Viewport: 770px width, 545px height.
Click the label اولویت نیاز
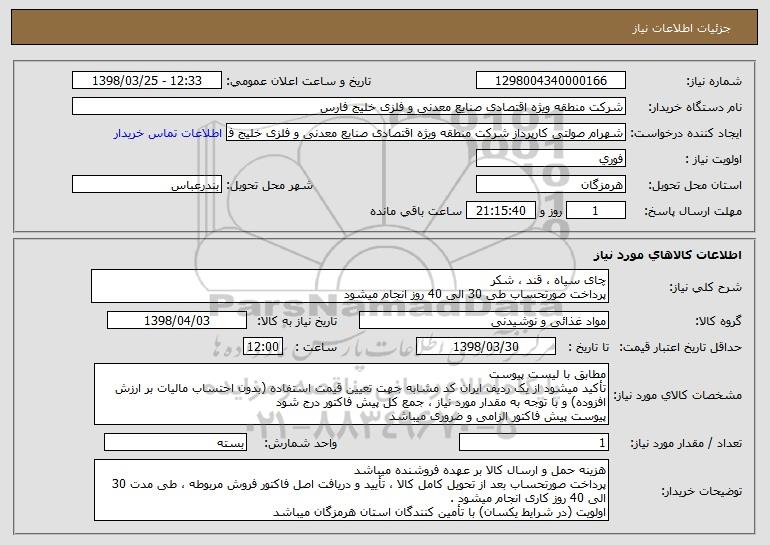click(714, 160)
